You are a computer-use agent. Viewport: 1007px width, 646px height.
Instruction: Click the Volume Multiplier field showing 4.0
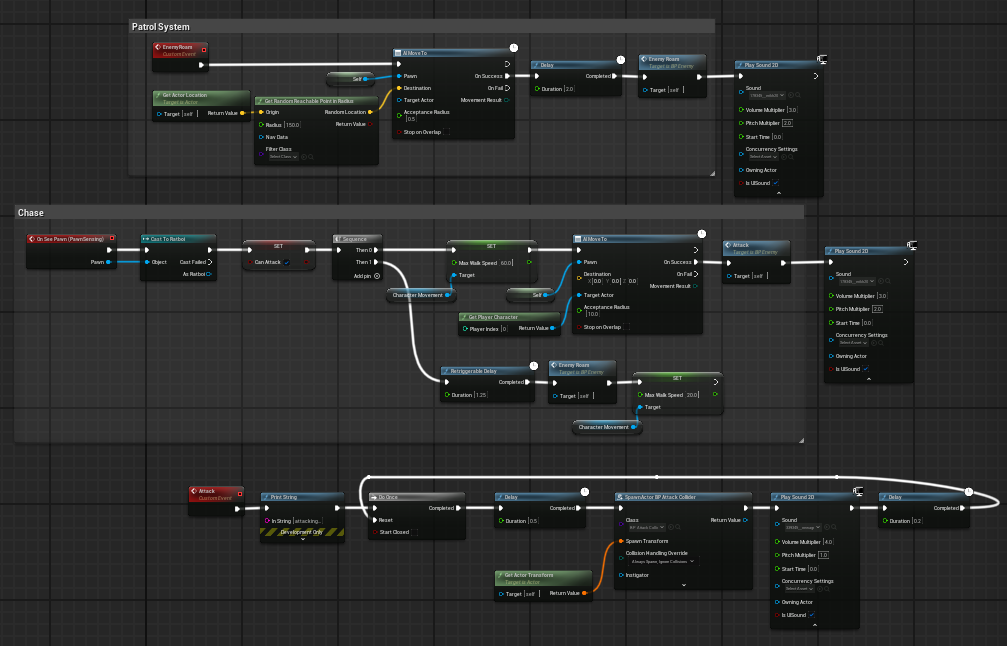click(828, 542)
